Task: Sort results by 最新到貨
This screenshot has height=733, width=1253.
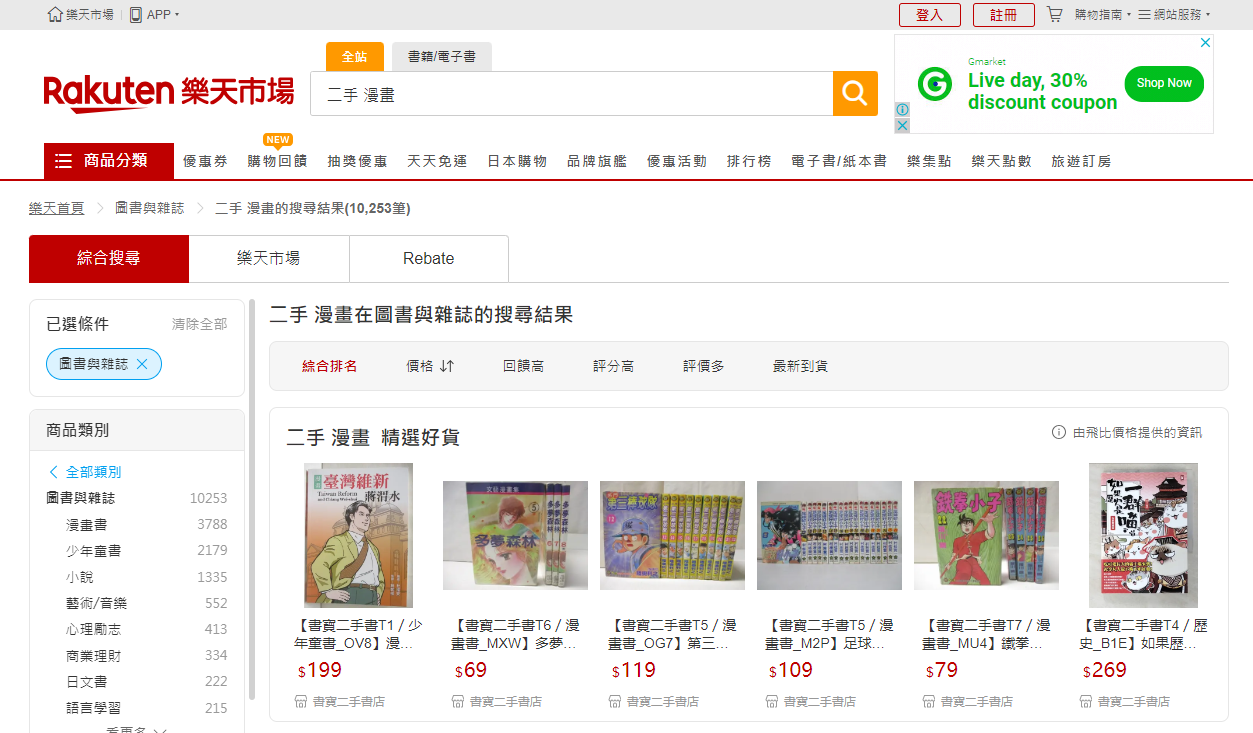Action: click(801, 366)
